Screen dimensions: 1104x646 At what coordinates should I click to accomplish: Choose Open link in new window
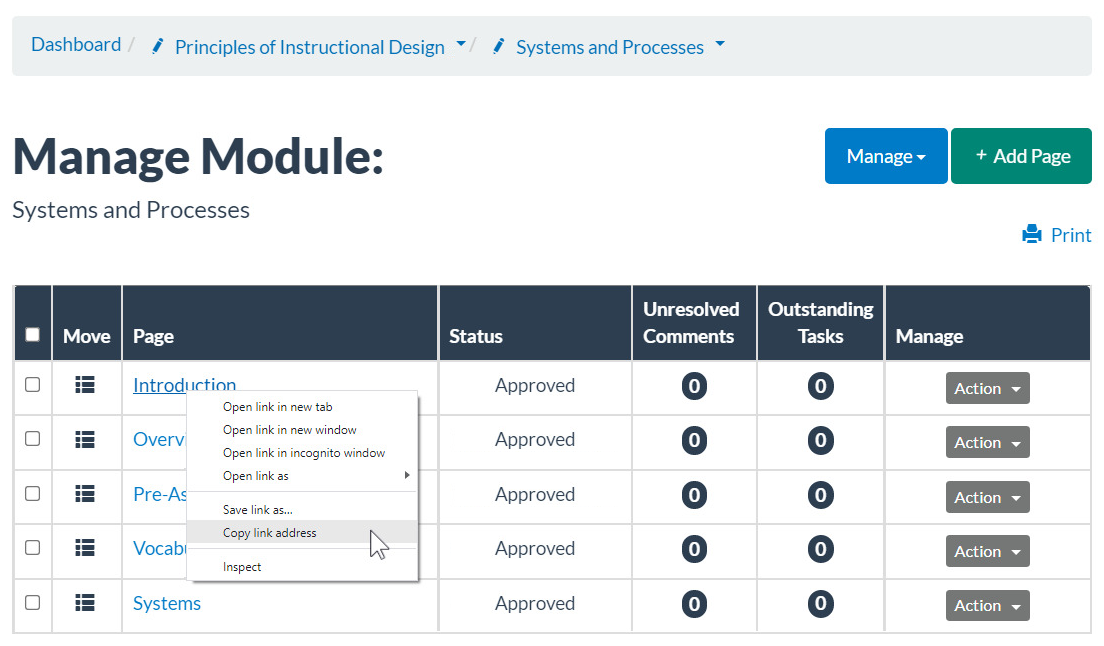pos(303,430)
